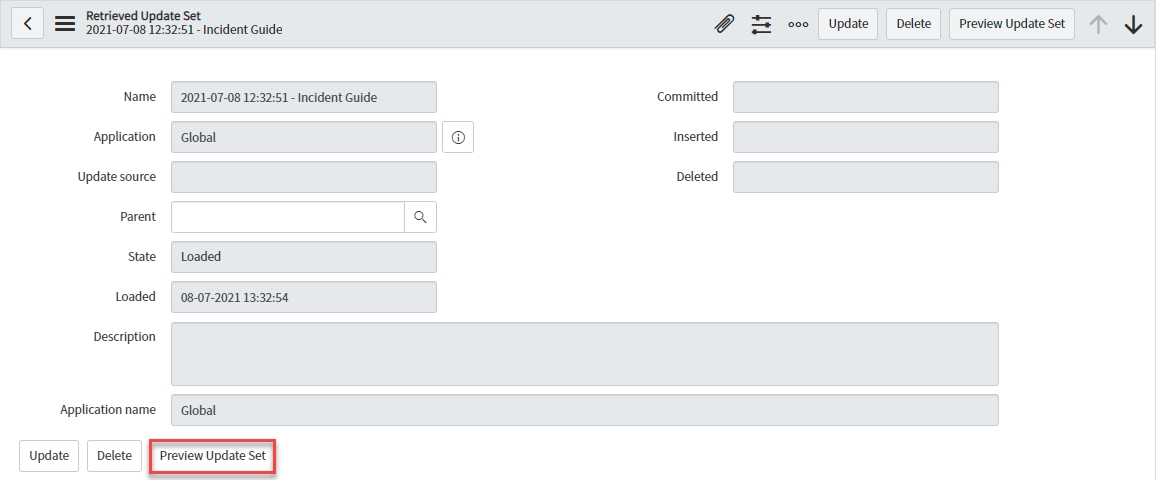Viewport: 1156px width, 480px height.
Task: Click the Parent field lookup magnifier
Action: pyautogui.click(x=420, y=217)
